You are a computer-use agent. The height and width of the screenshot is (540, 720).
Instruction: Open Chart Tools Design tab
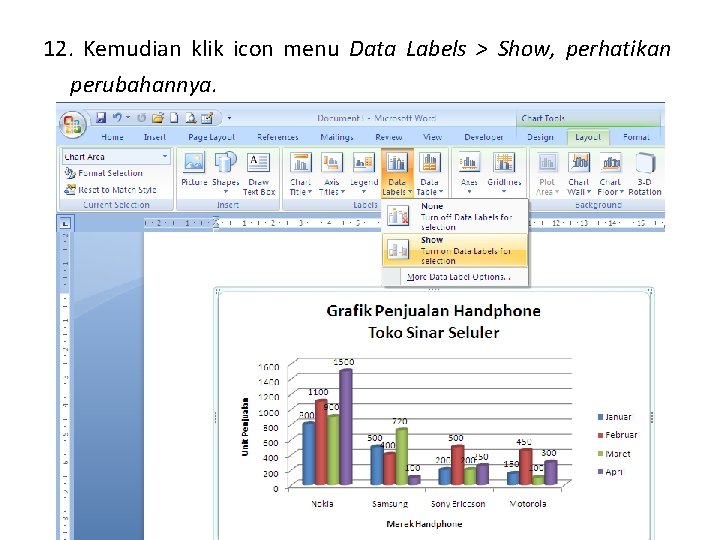coord(540,137)
